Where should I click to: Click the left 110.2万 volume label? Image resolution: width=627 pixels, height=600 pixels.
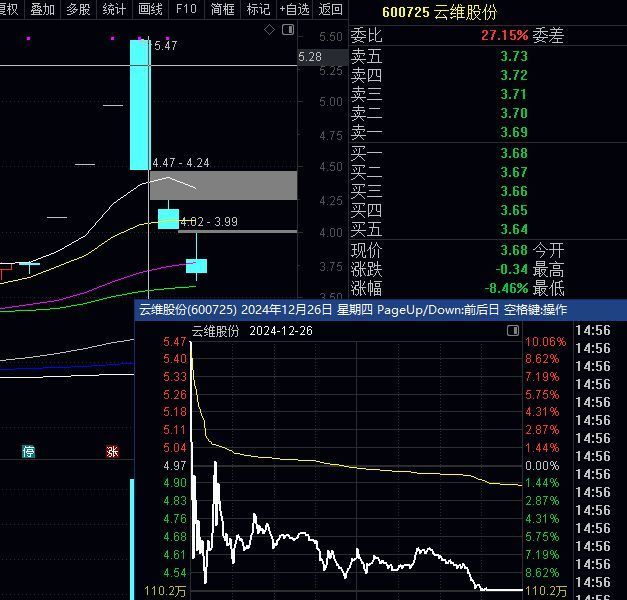pyautogui.click(x=165, y=591)
